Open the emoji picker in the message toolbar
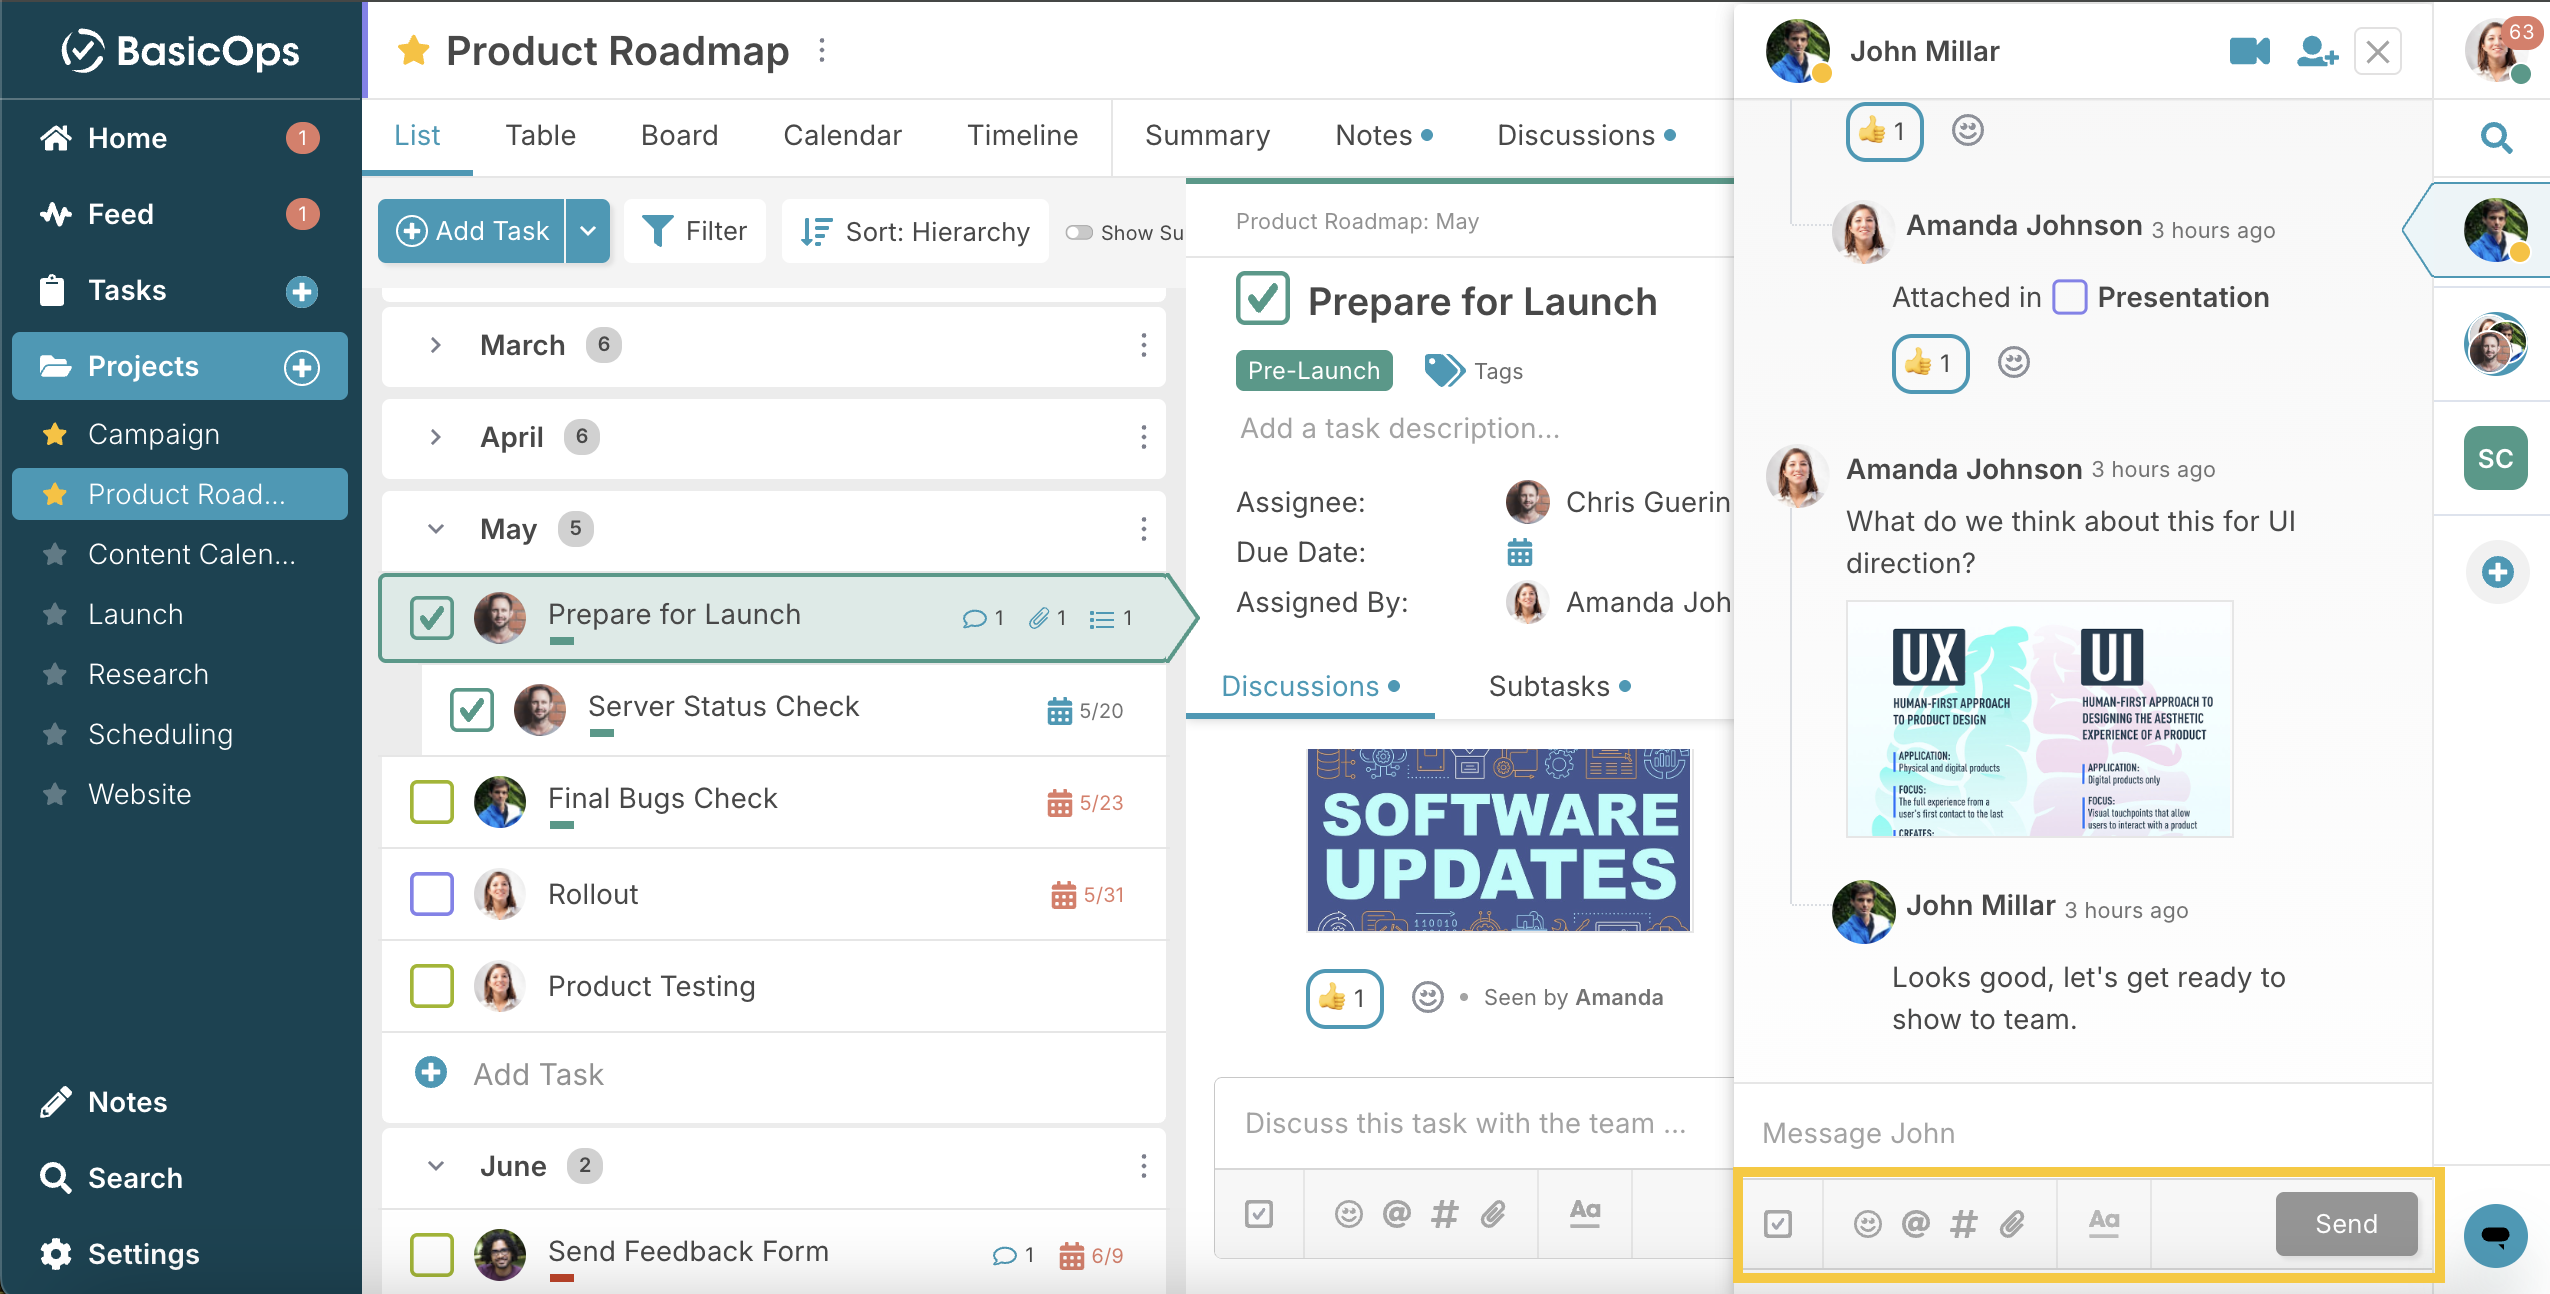This screenshot has height=1294, width=2550. click(x=1869, y=1223)
